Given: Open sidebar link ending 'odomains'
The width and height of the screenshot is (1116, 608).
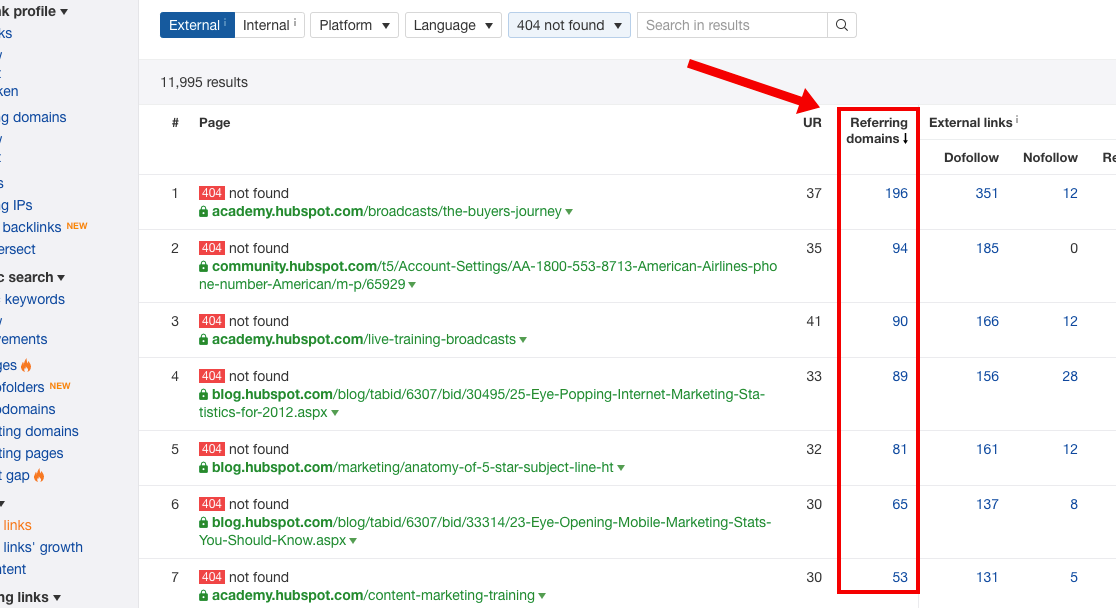Looking at the screenshot, I should (x=28, y=409).
